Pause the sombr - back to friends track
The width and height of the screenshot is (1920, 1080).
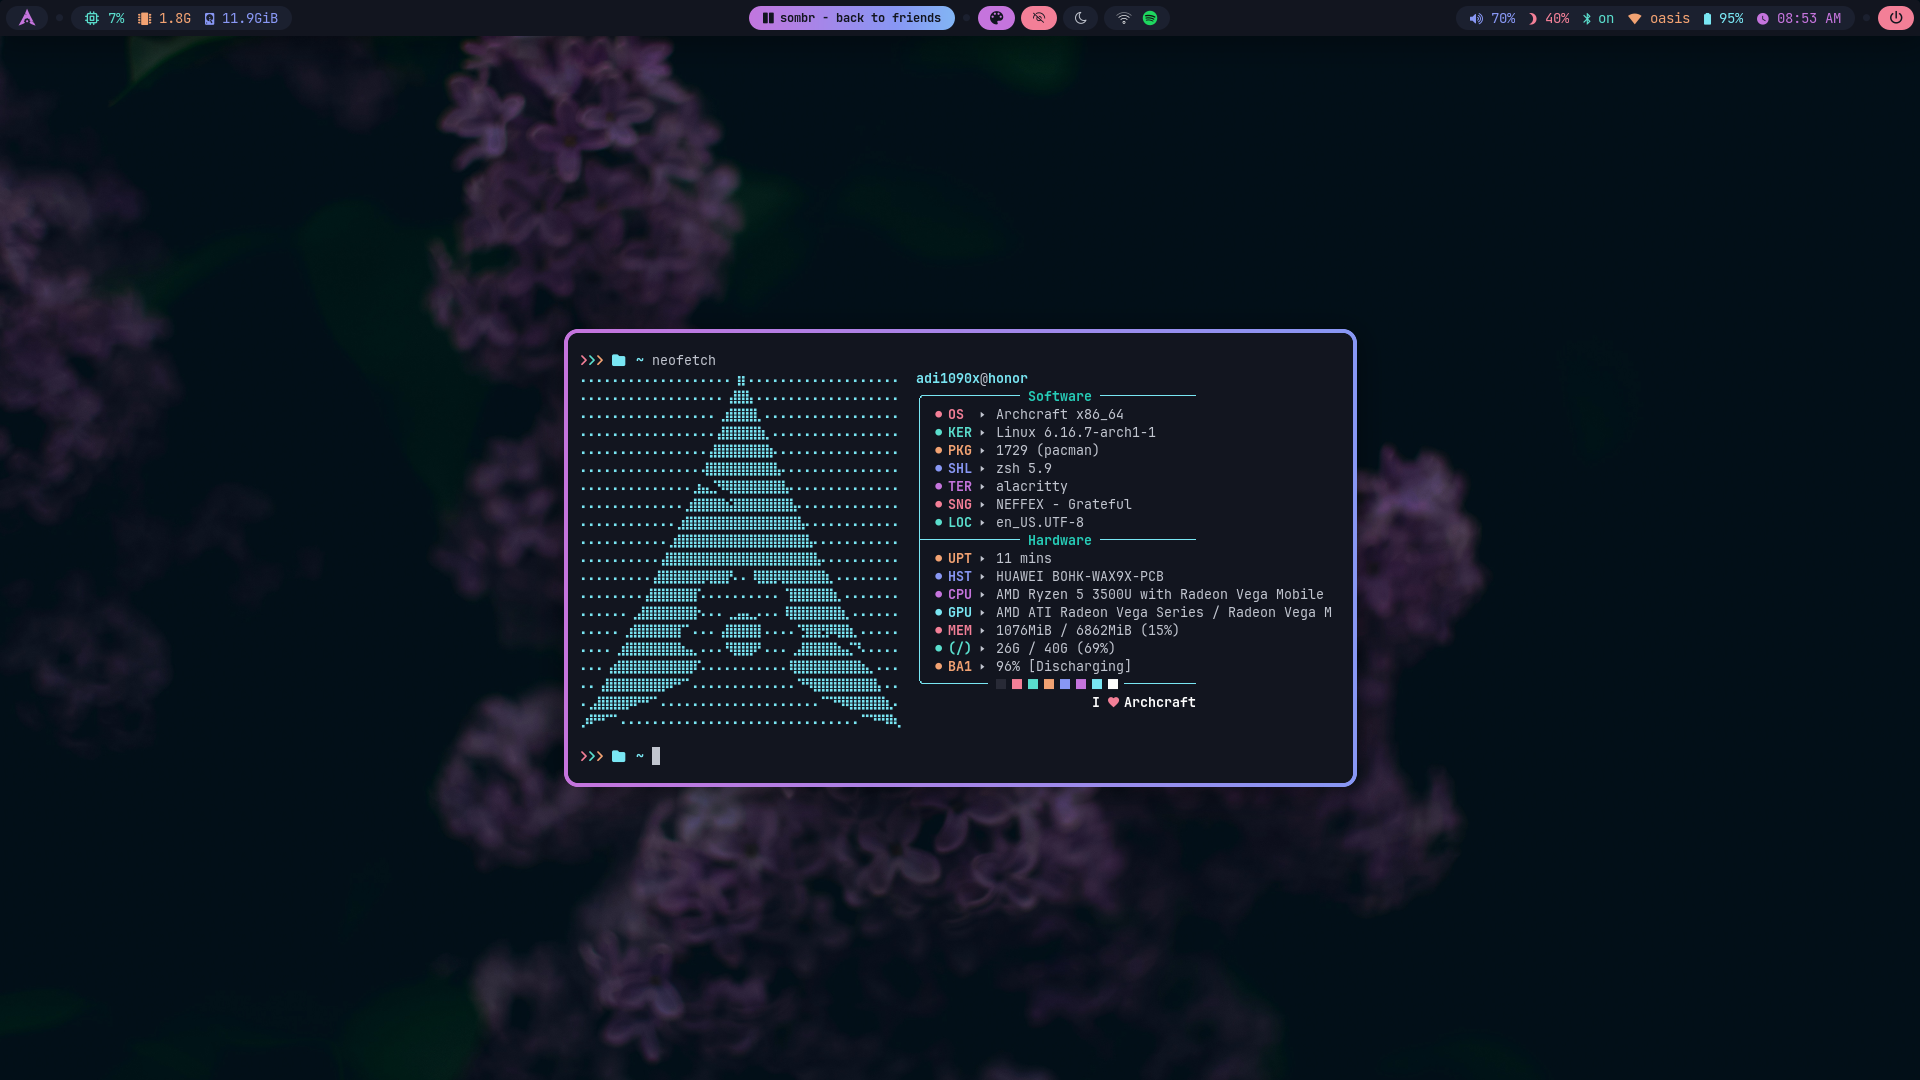coord(768,18)
